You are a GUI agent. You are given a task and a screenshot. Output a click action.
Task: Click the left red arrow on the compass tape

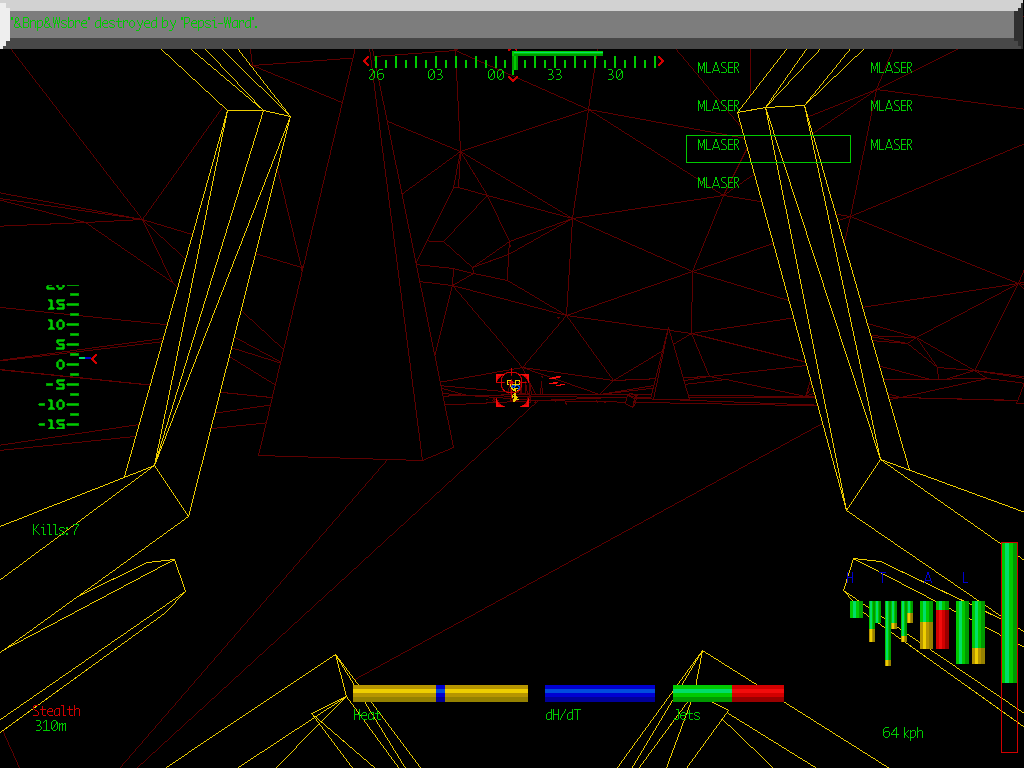coord(367,60)
